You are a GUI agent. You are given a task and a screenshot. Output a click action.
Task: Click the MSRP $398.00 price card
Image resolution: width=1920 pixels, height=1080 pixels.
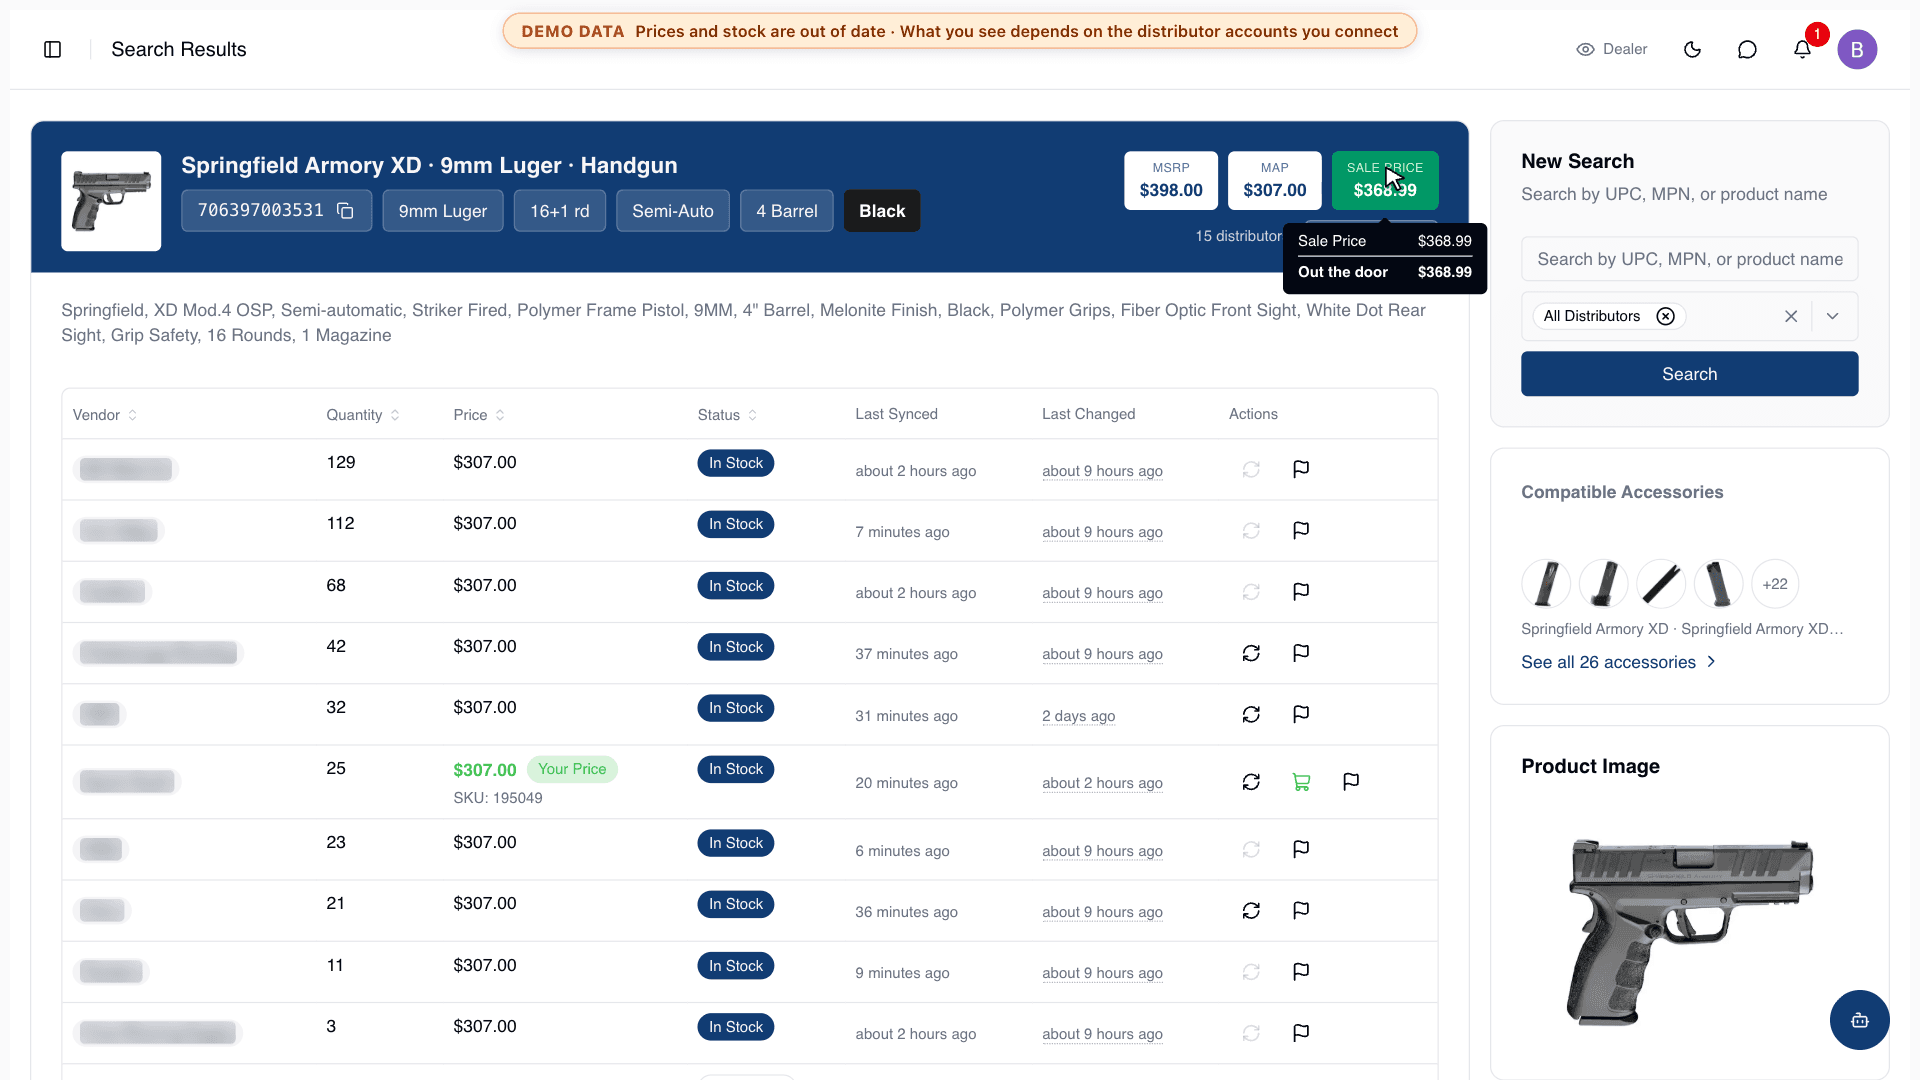click(x=1171, y=180)
